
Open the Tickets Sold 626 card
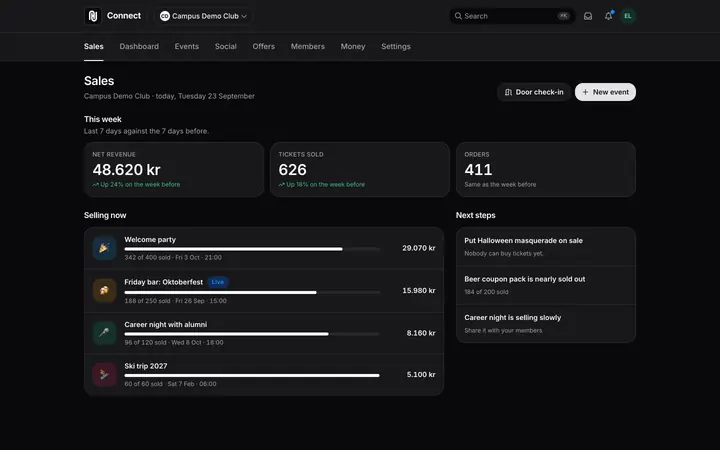click(x=360, y=169)
